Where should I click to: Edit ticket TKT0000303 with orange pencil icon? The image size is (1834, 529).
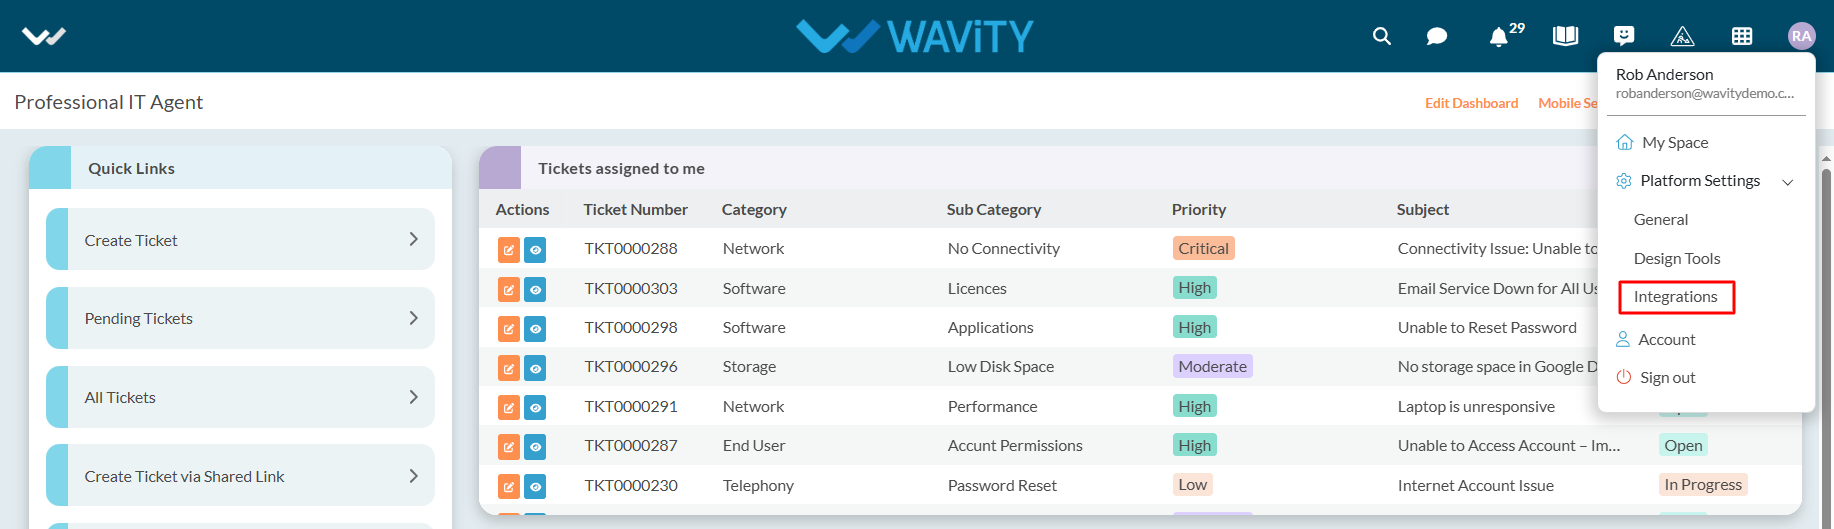coord(508,289)
